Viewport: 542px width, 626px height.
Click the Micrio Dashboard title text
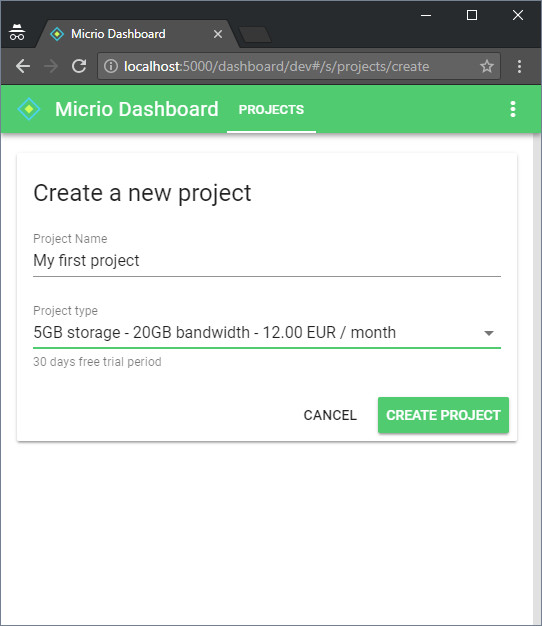tap(136, 109)
